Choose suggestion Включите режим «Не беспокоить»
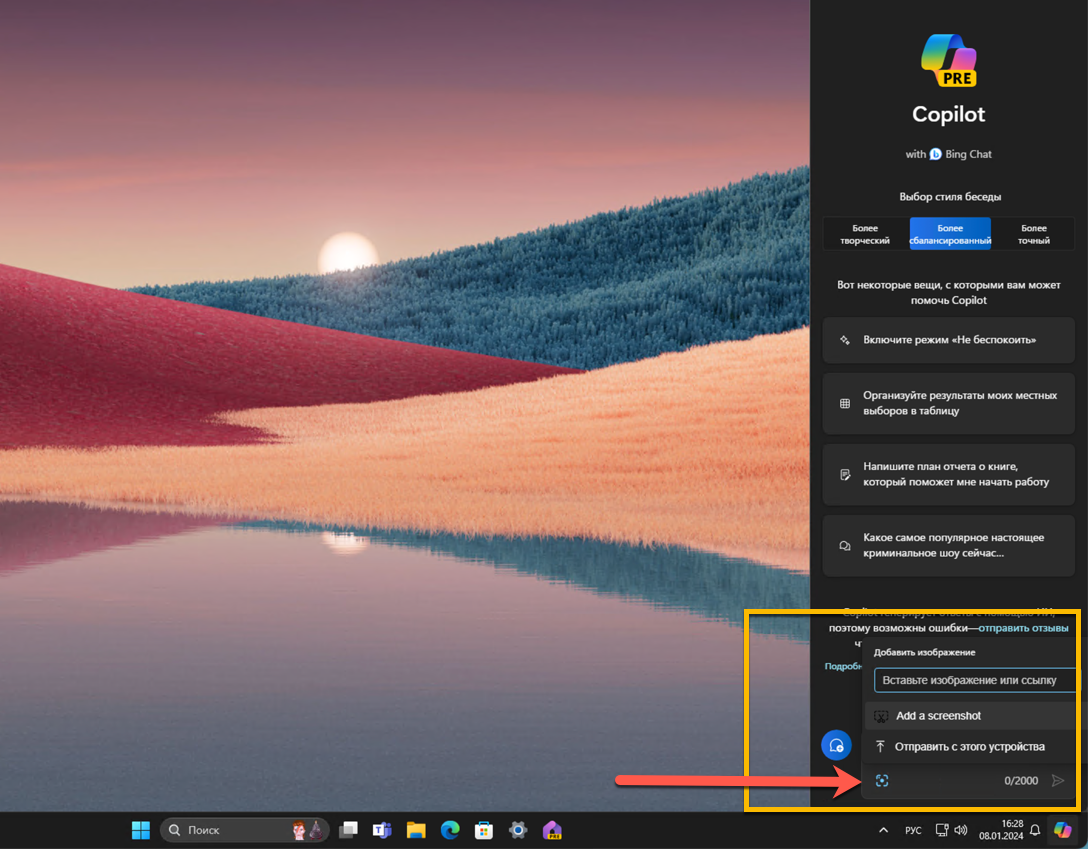The width and height of the screenshot is (1088, 849). (948, 340)
